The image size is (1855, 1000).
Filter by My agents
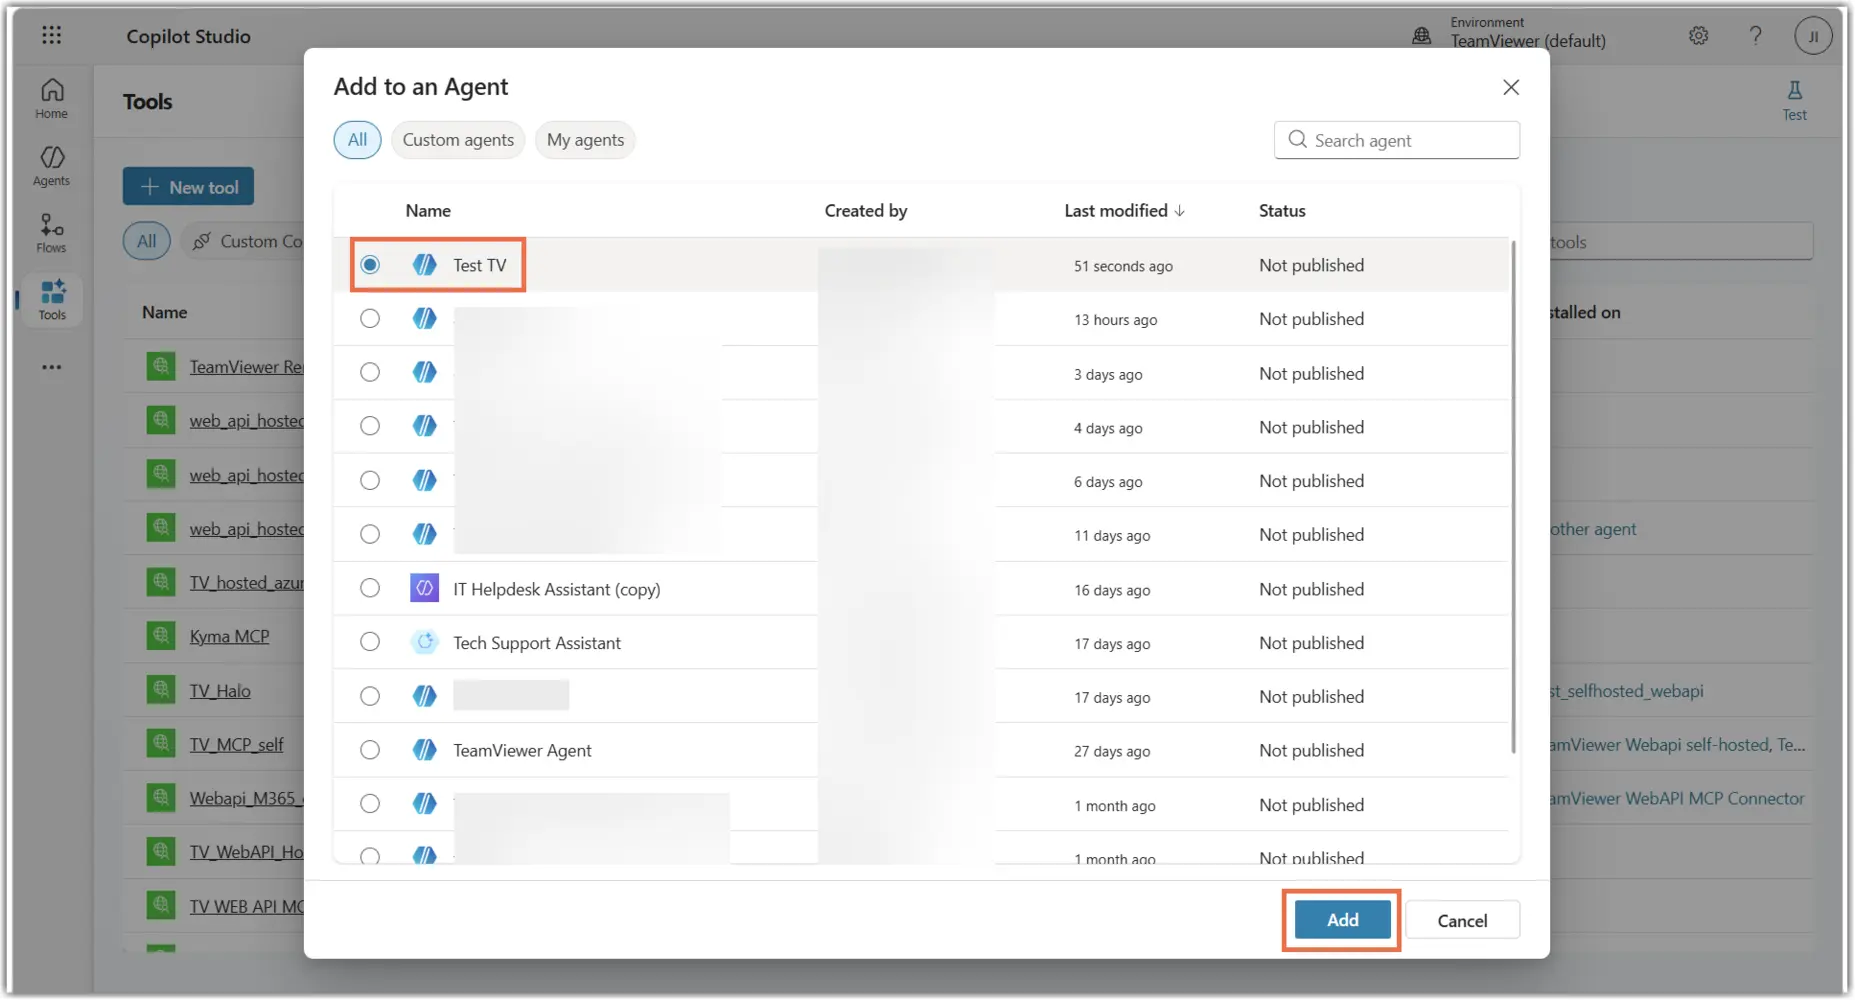[x=585, y=140]
